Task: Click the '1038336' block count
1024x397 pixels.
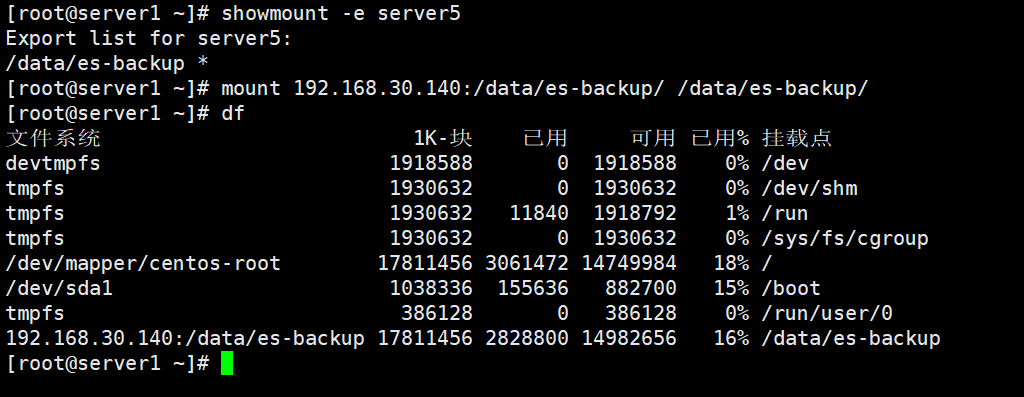Action: point(431,289)
